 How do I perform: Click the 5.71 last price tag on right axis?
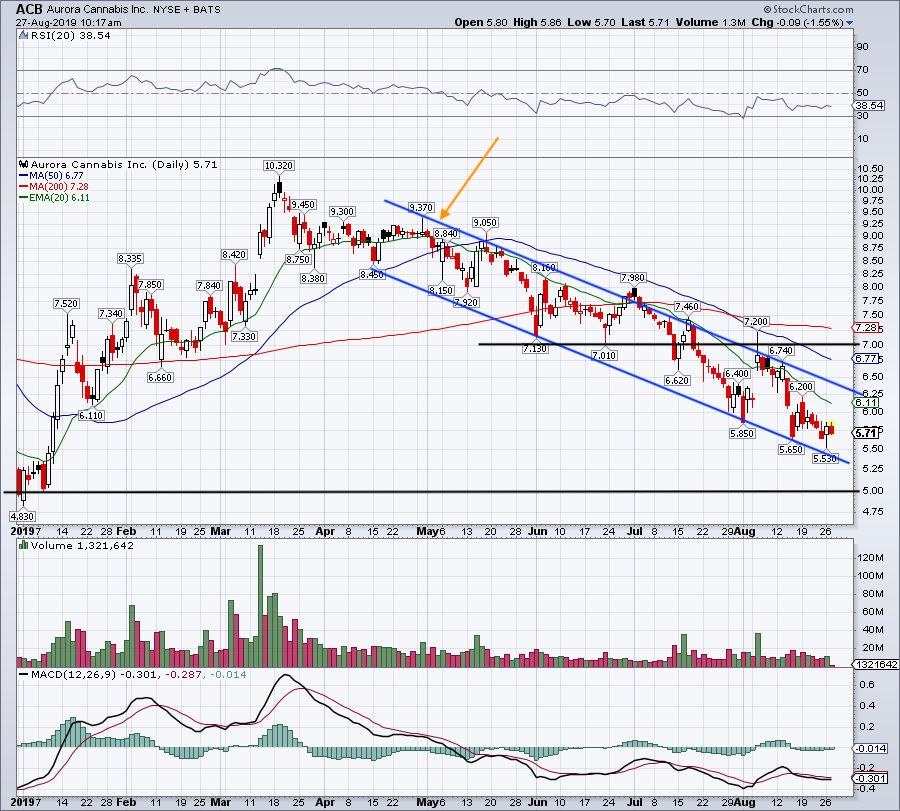867,433
